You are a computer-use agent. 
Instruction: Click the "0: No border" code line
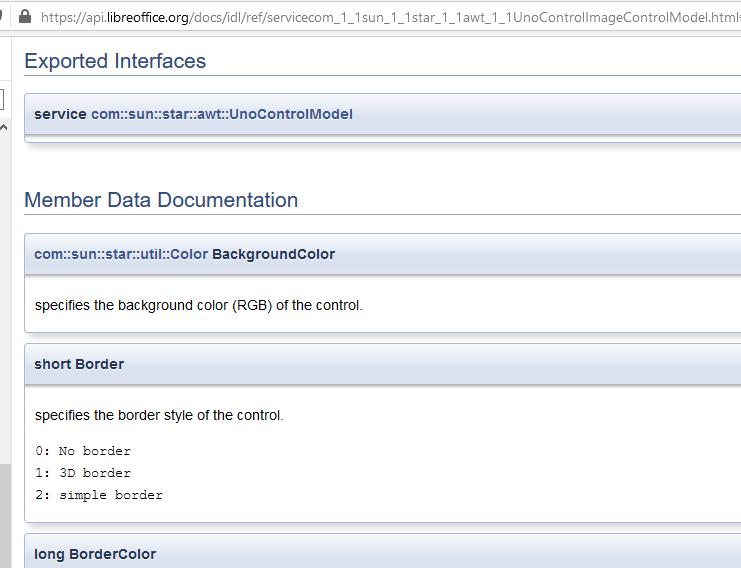[x=83, y=451]
